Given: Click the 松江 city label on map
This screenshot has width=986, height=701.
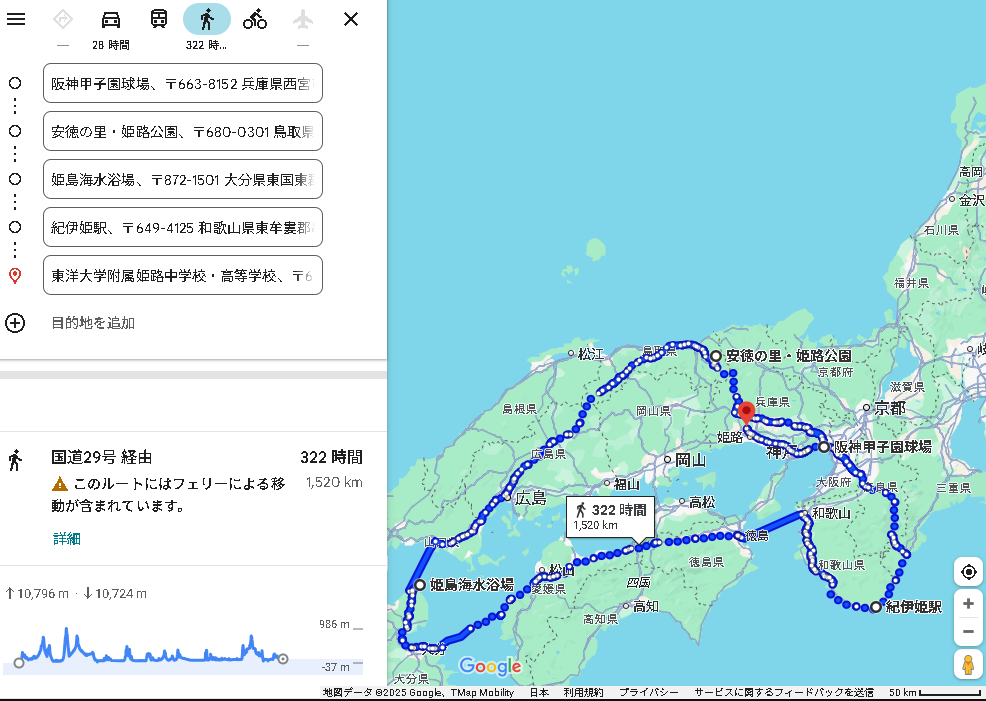Looking at the screenshot, I should pyautogui.click(x=590, y=354).
